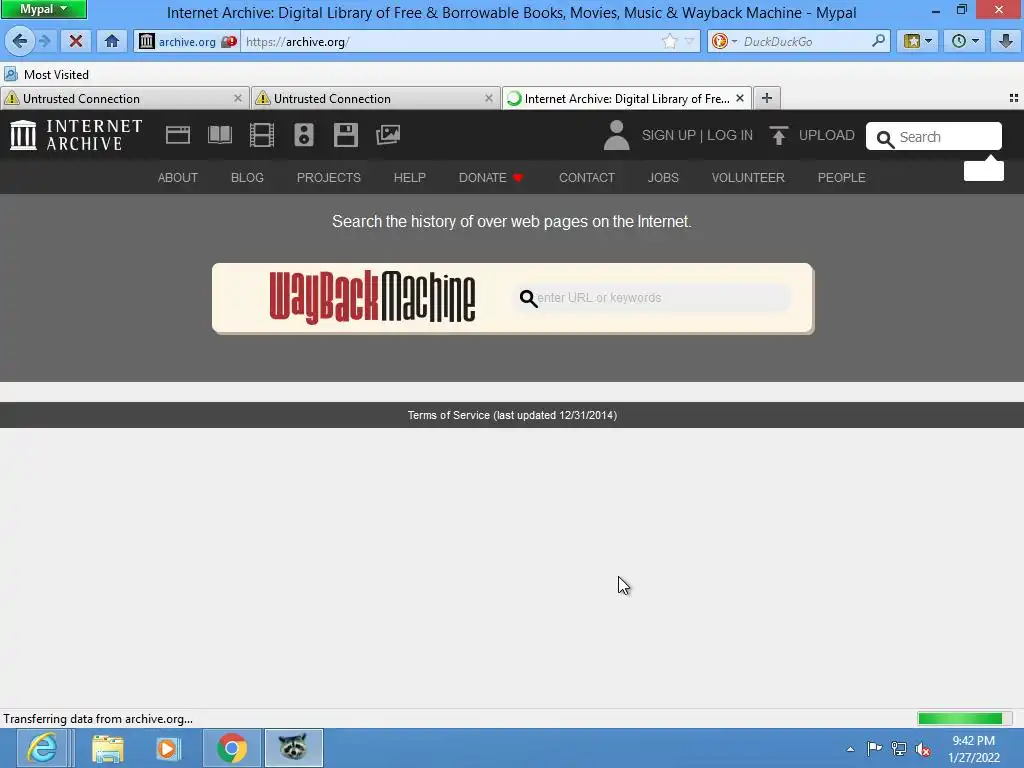1024x768 pixels.
Task: Click the UPLOAD arrow icon
Action: point(778,135)
